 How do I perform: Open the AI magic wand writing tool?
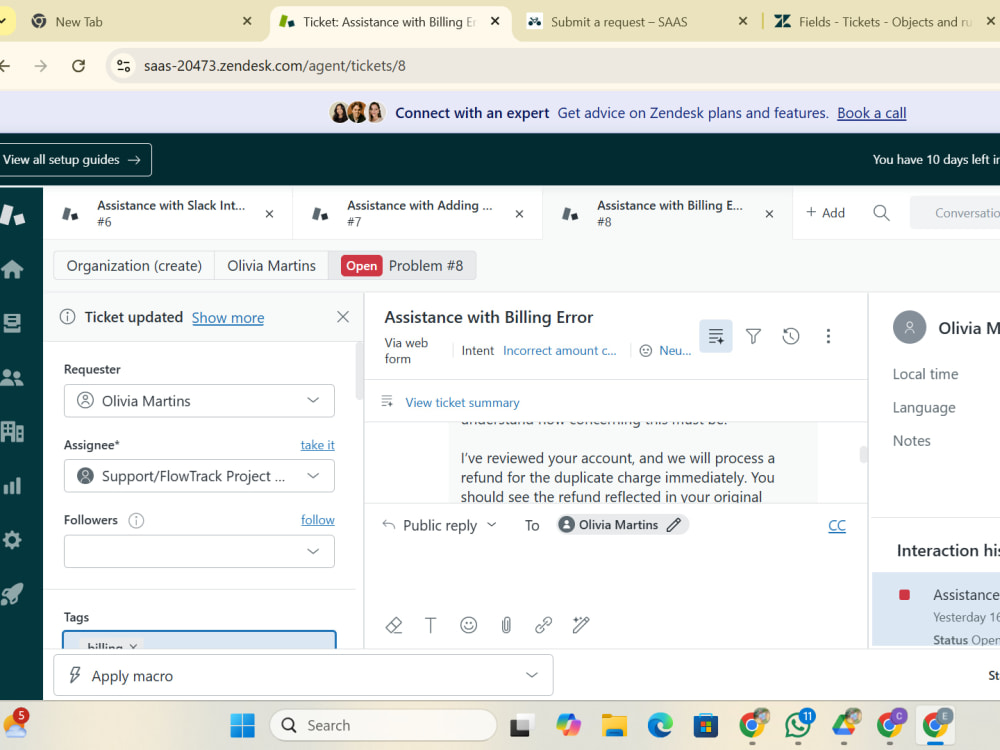[x=581, y=625]
